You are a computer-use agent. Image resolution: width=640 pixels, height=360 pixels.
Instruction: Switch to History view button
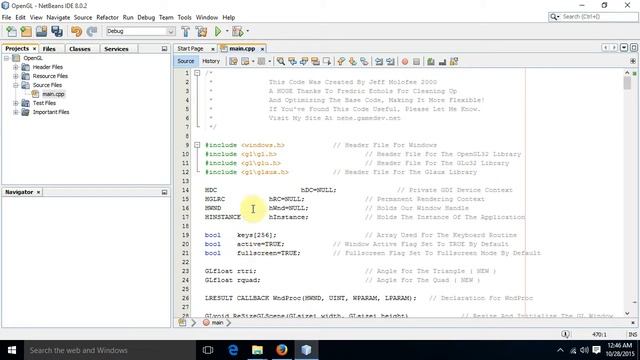[211, 61]
